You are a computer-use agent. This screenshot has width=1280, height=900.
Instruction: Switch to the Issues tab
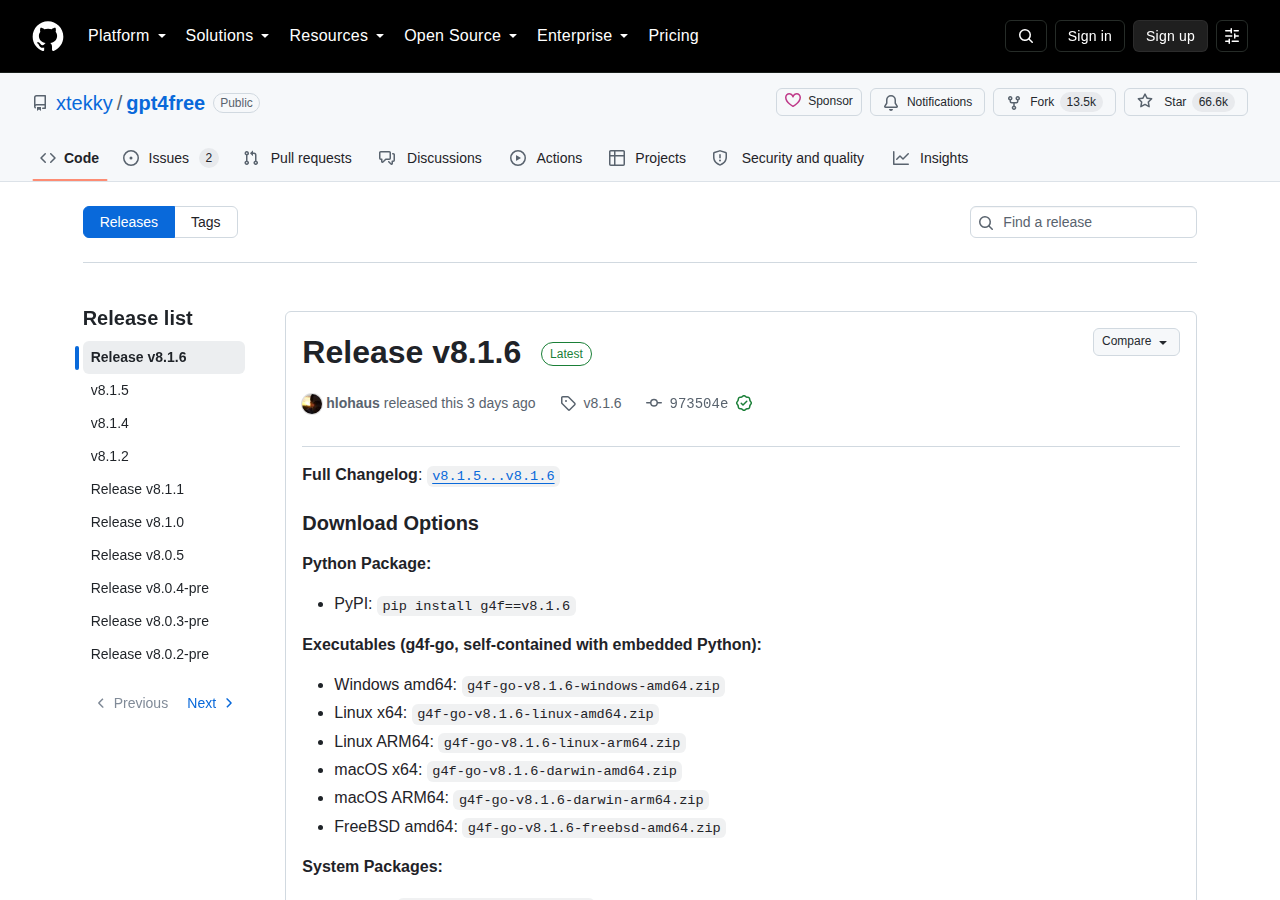tap(170, 158)
